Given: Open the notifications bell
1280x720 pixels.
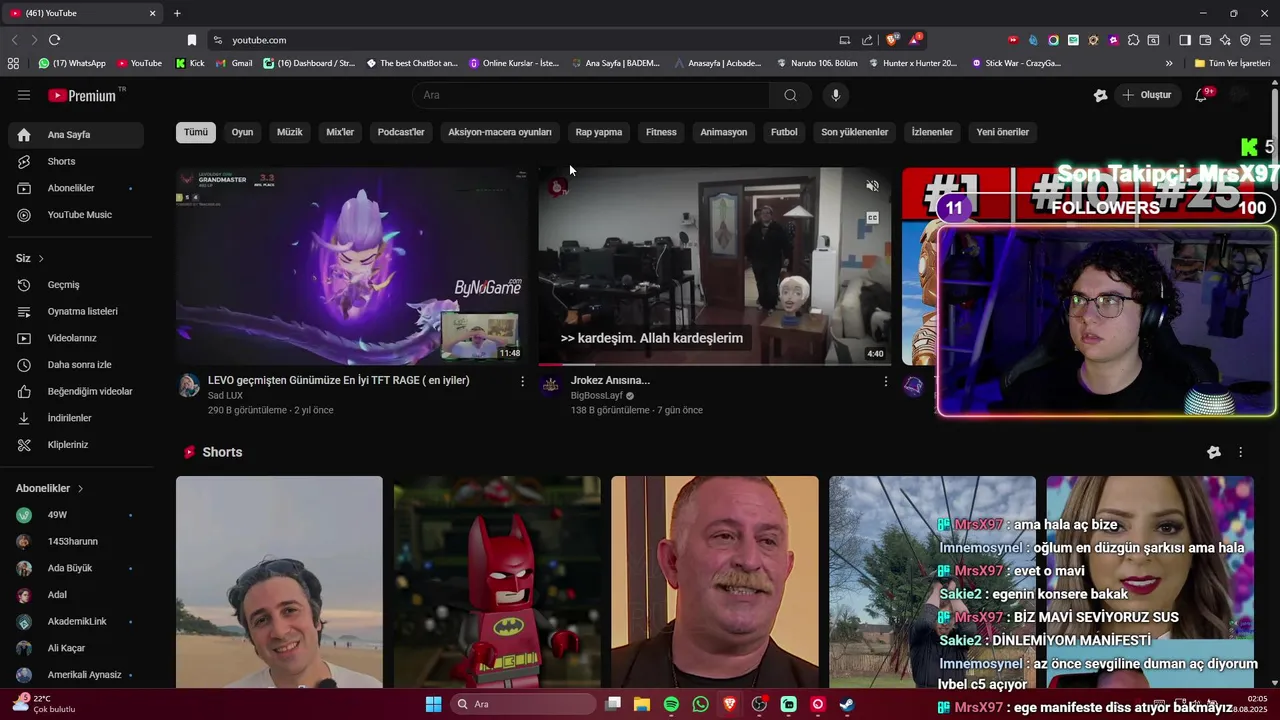Looking at the screenshot, I should [1201, 95].
